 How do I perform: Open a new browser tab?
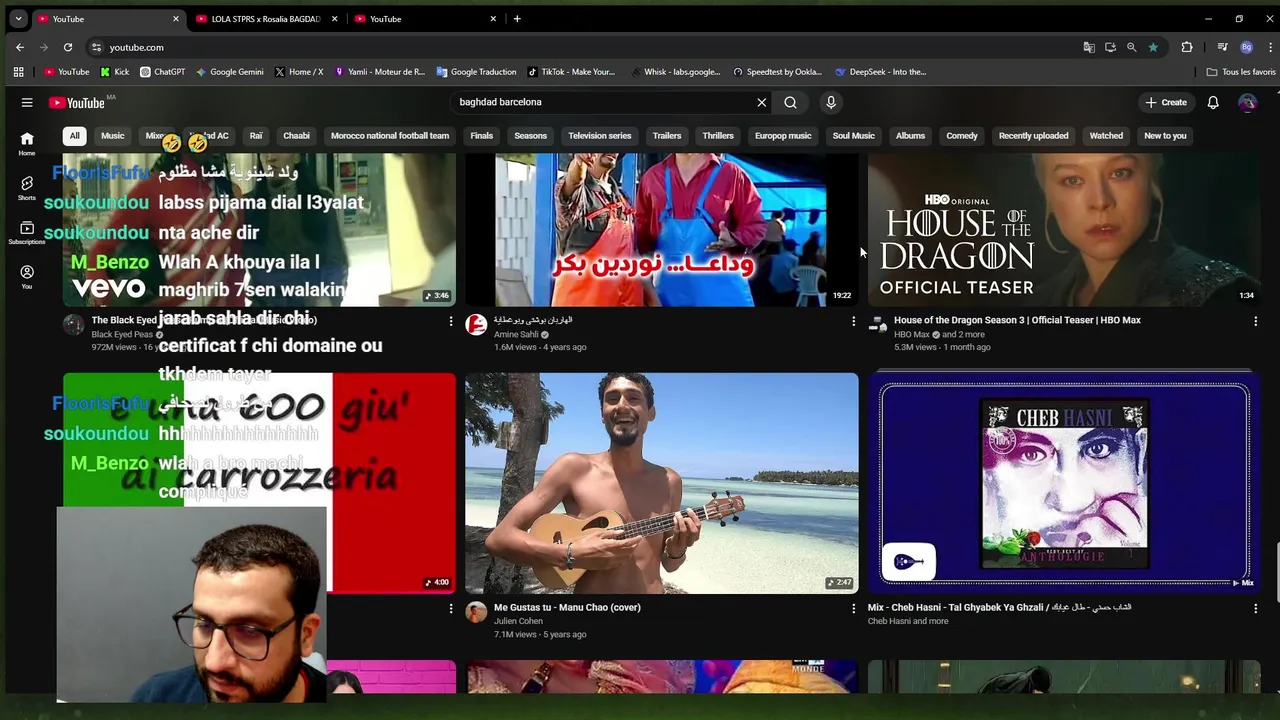[517, 19]
